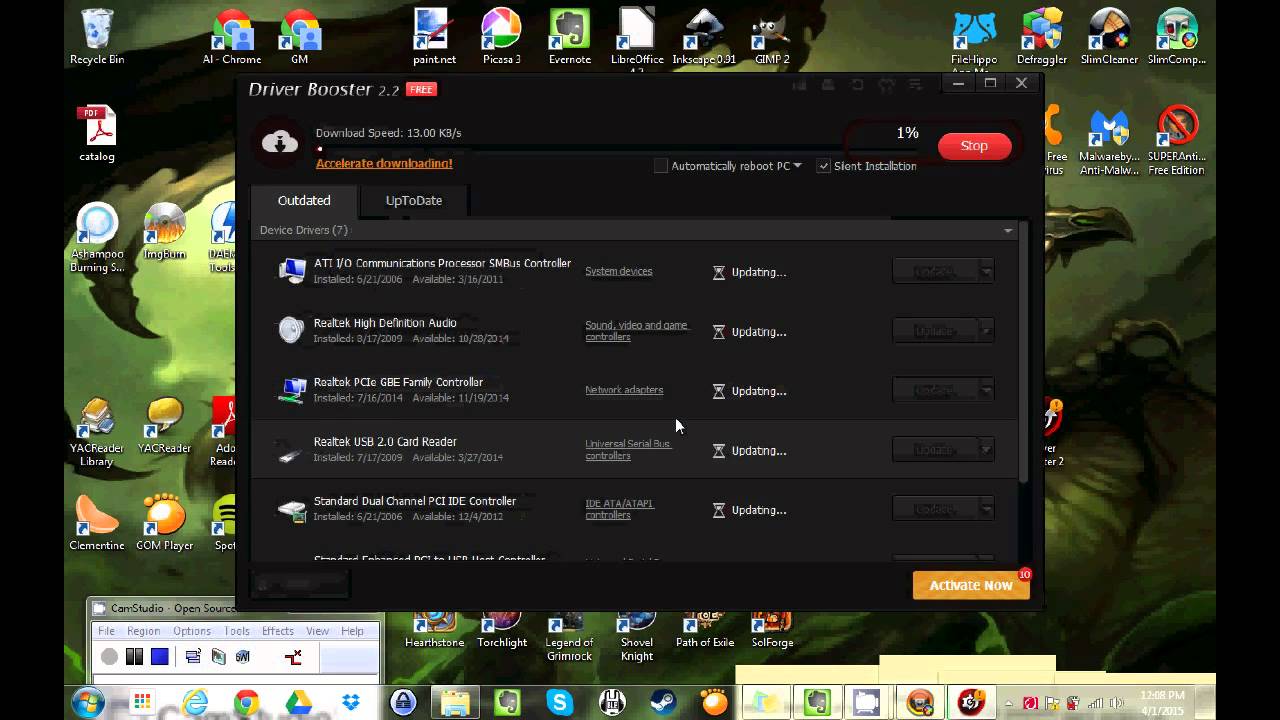1280x720 pixels.
Task: Open Skype from the taskbar
Action: point(560,702)
